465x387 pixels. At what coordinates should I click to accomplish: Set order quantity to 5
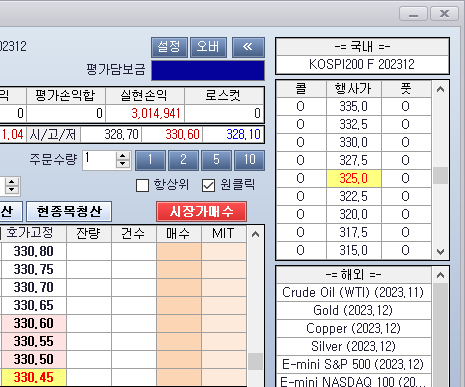[216, 160]
